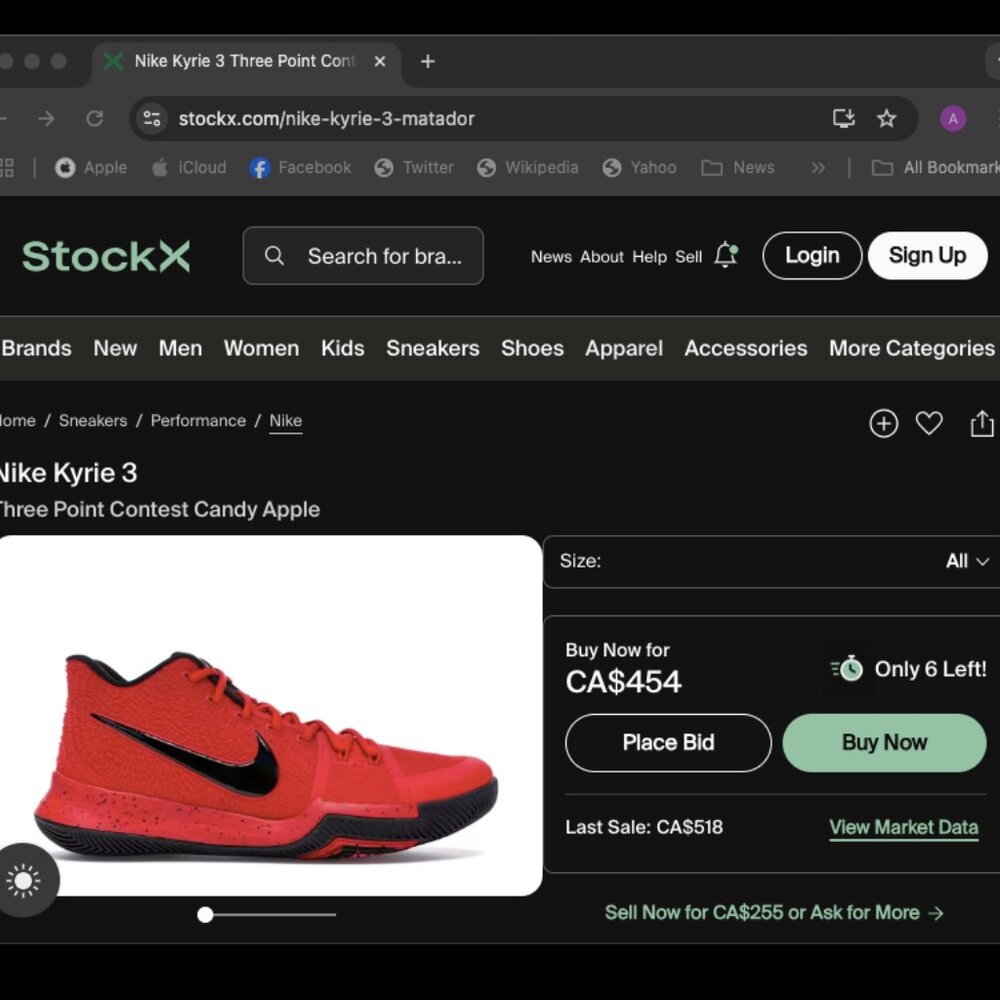Click the address bar URL
The image size is (1000, 1000).
[x=327, y=119]
